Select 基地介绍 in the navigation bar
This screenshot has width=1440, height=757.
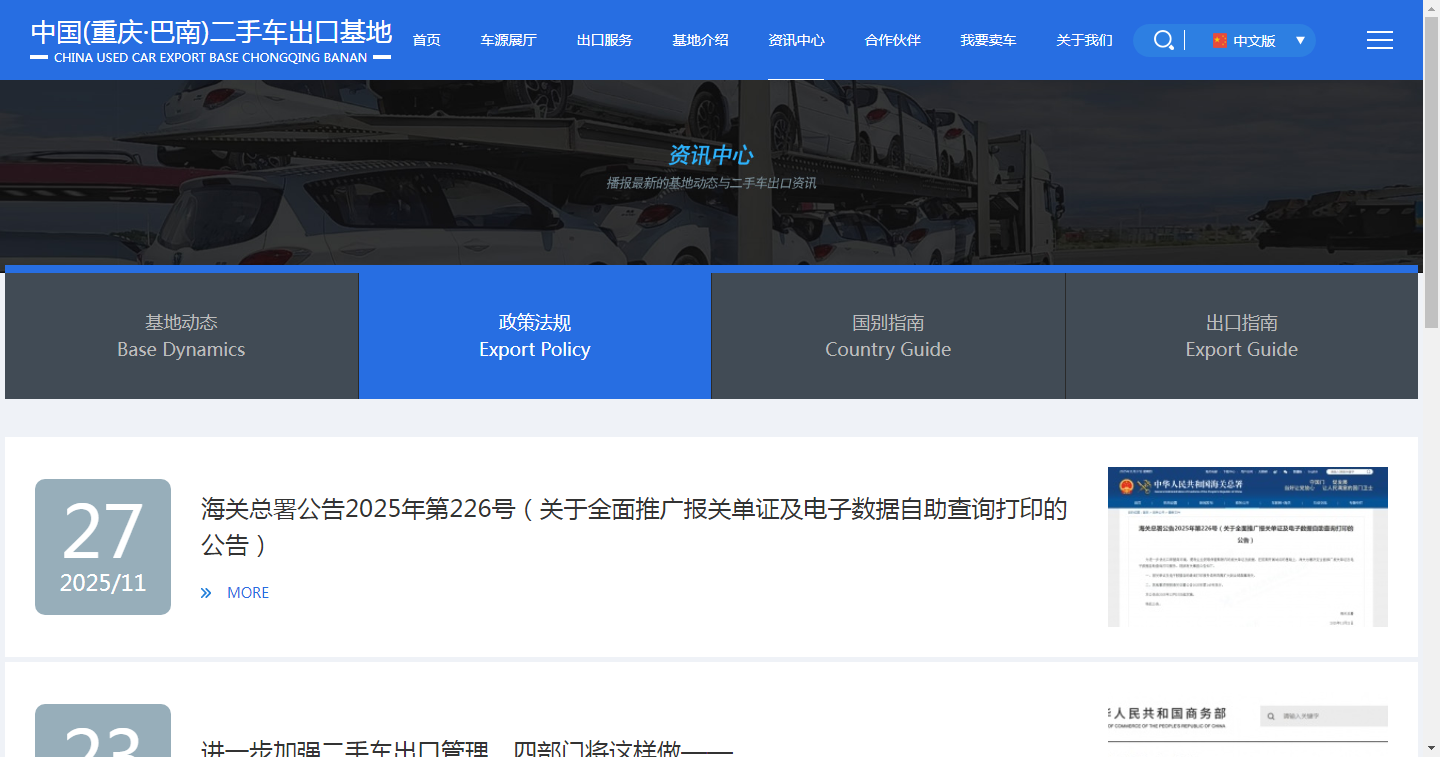click(x=700, y=40)
